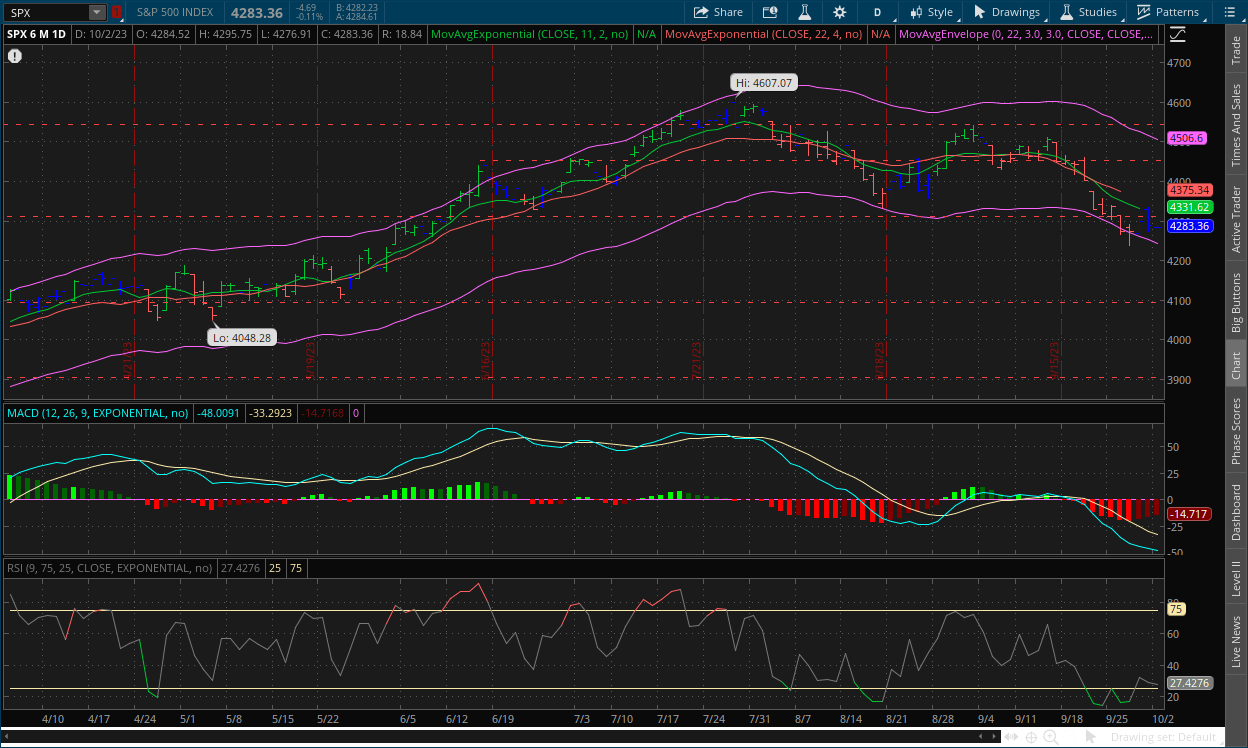The width and height of the screenshot is (1248, 748).
Task: Click the RSI 27.4276 value tag
Action: (1190, 683)
